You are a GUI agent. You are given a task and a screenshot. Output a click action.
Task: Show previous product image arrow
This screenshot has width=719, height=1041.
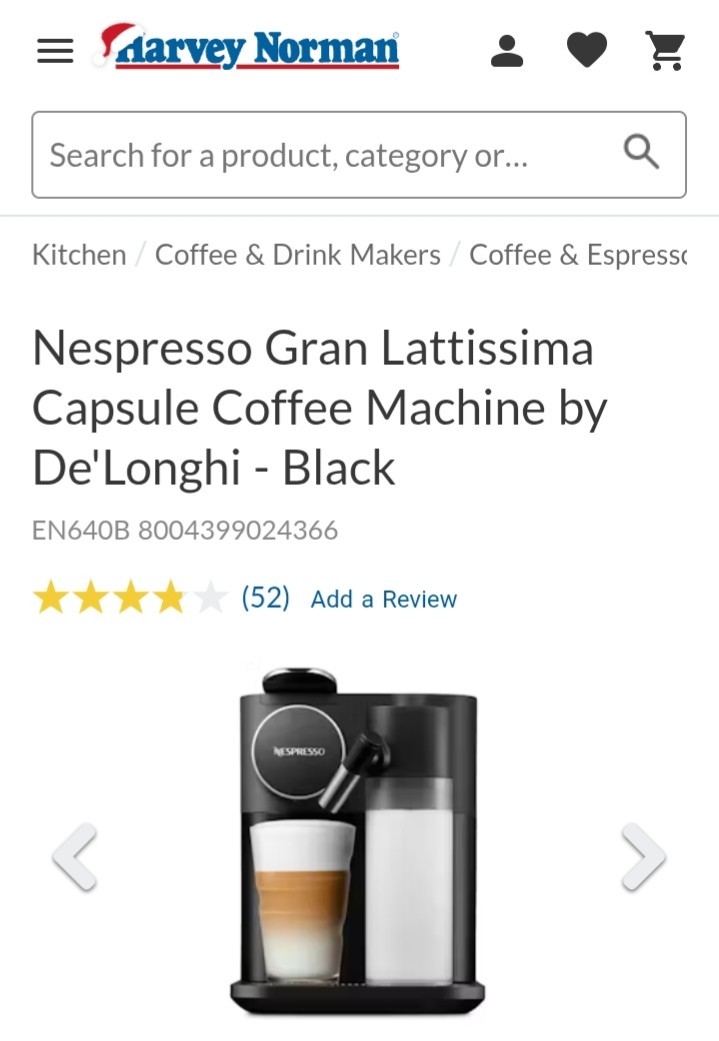point(75,856)
